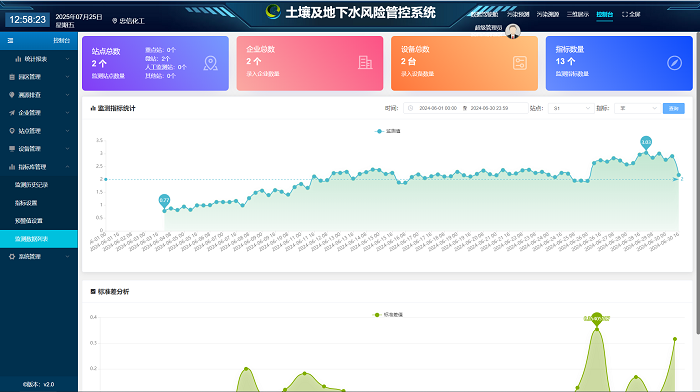Click the start date 2024-06-01 input
Viewport: 700px width, 392px height.
click(438, 108)
